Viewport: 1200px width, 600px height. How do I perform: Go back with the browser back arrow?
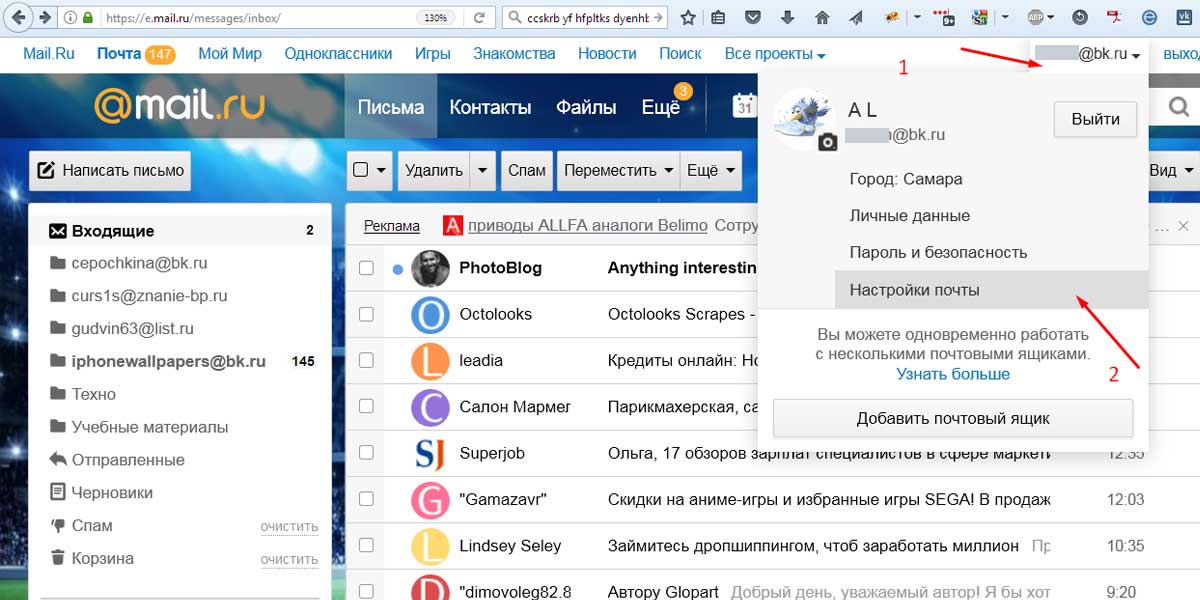point(18,17)
